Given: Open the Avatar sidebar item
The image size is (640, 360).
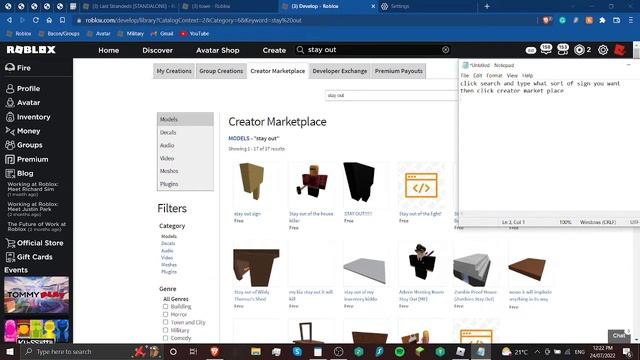Looking at the screenshot, I should [x=23, y=103].
